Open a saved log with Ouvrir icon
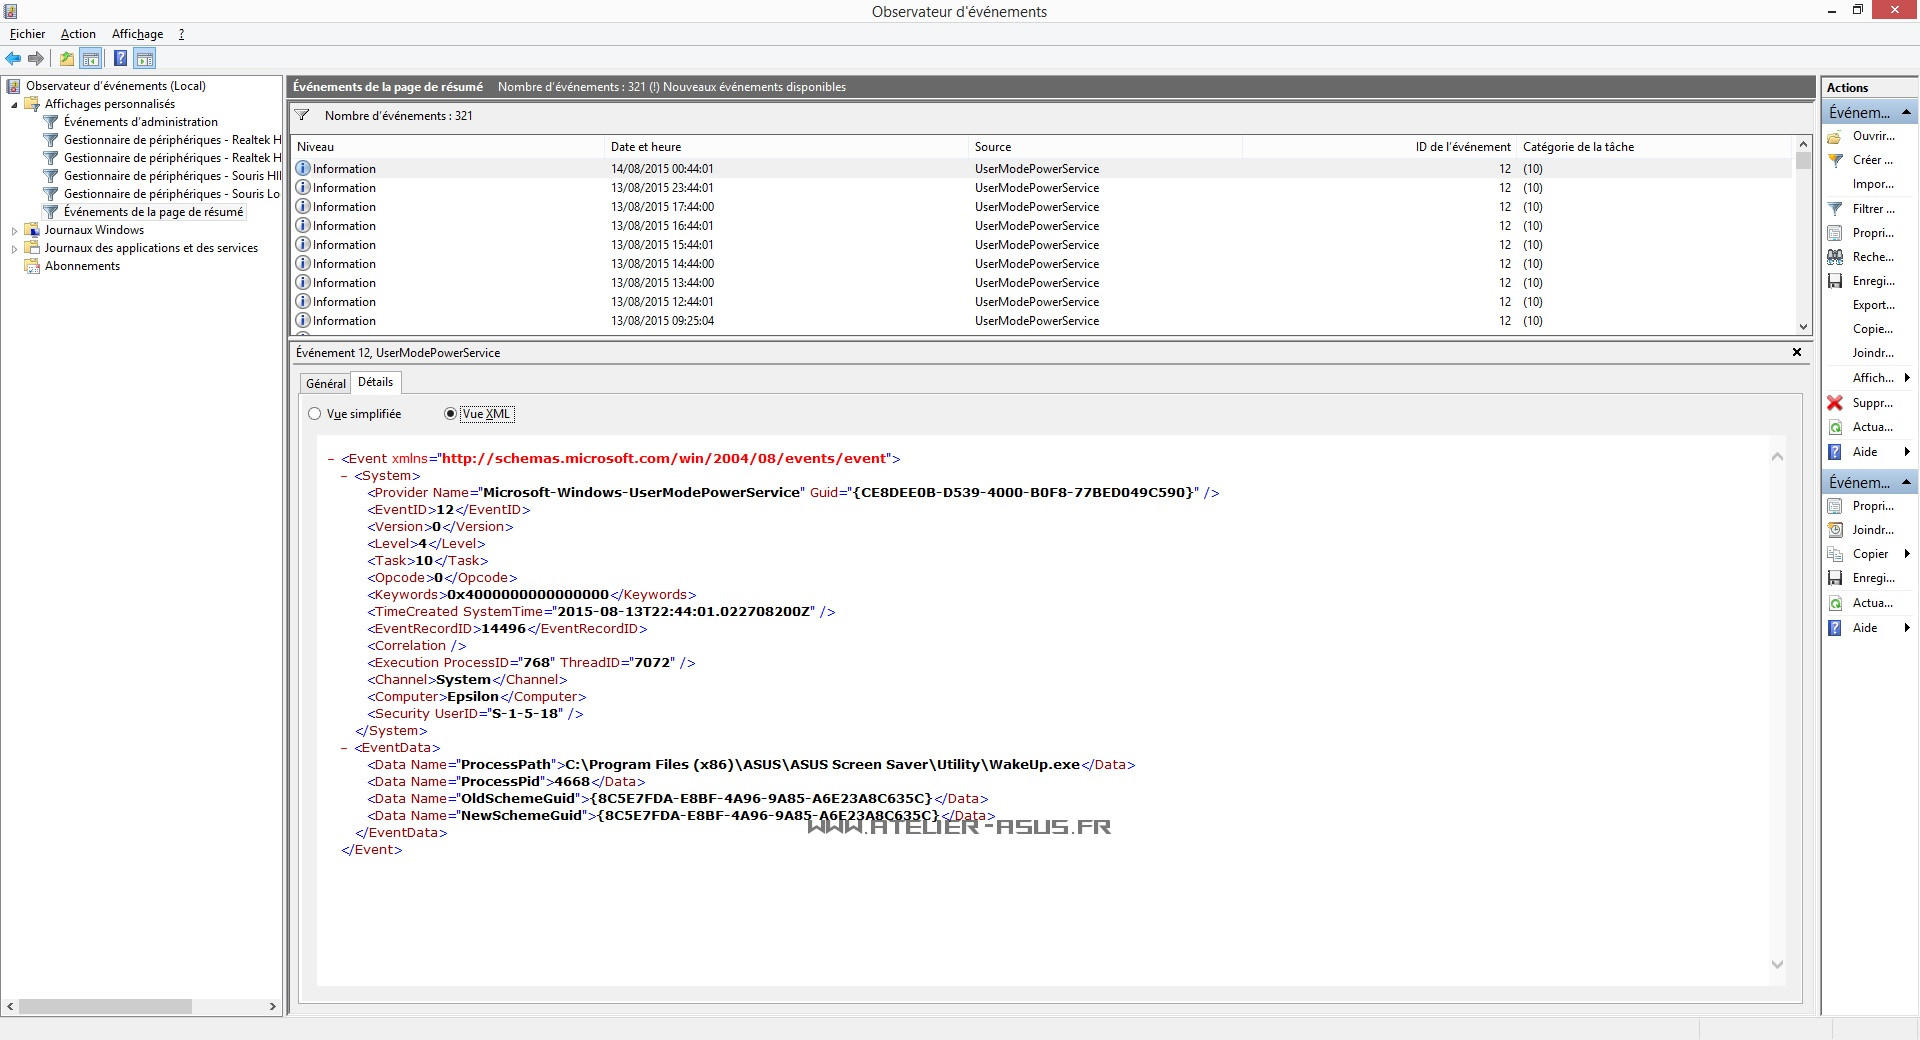Viewport: 1920px width, 1040px height. [1835, 136]
